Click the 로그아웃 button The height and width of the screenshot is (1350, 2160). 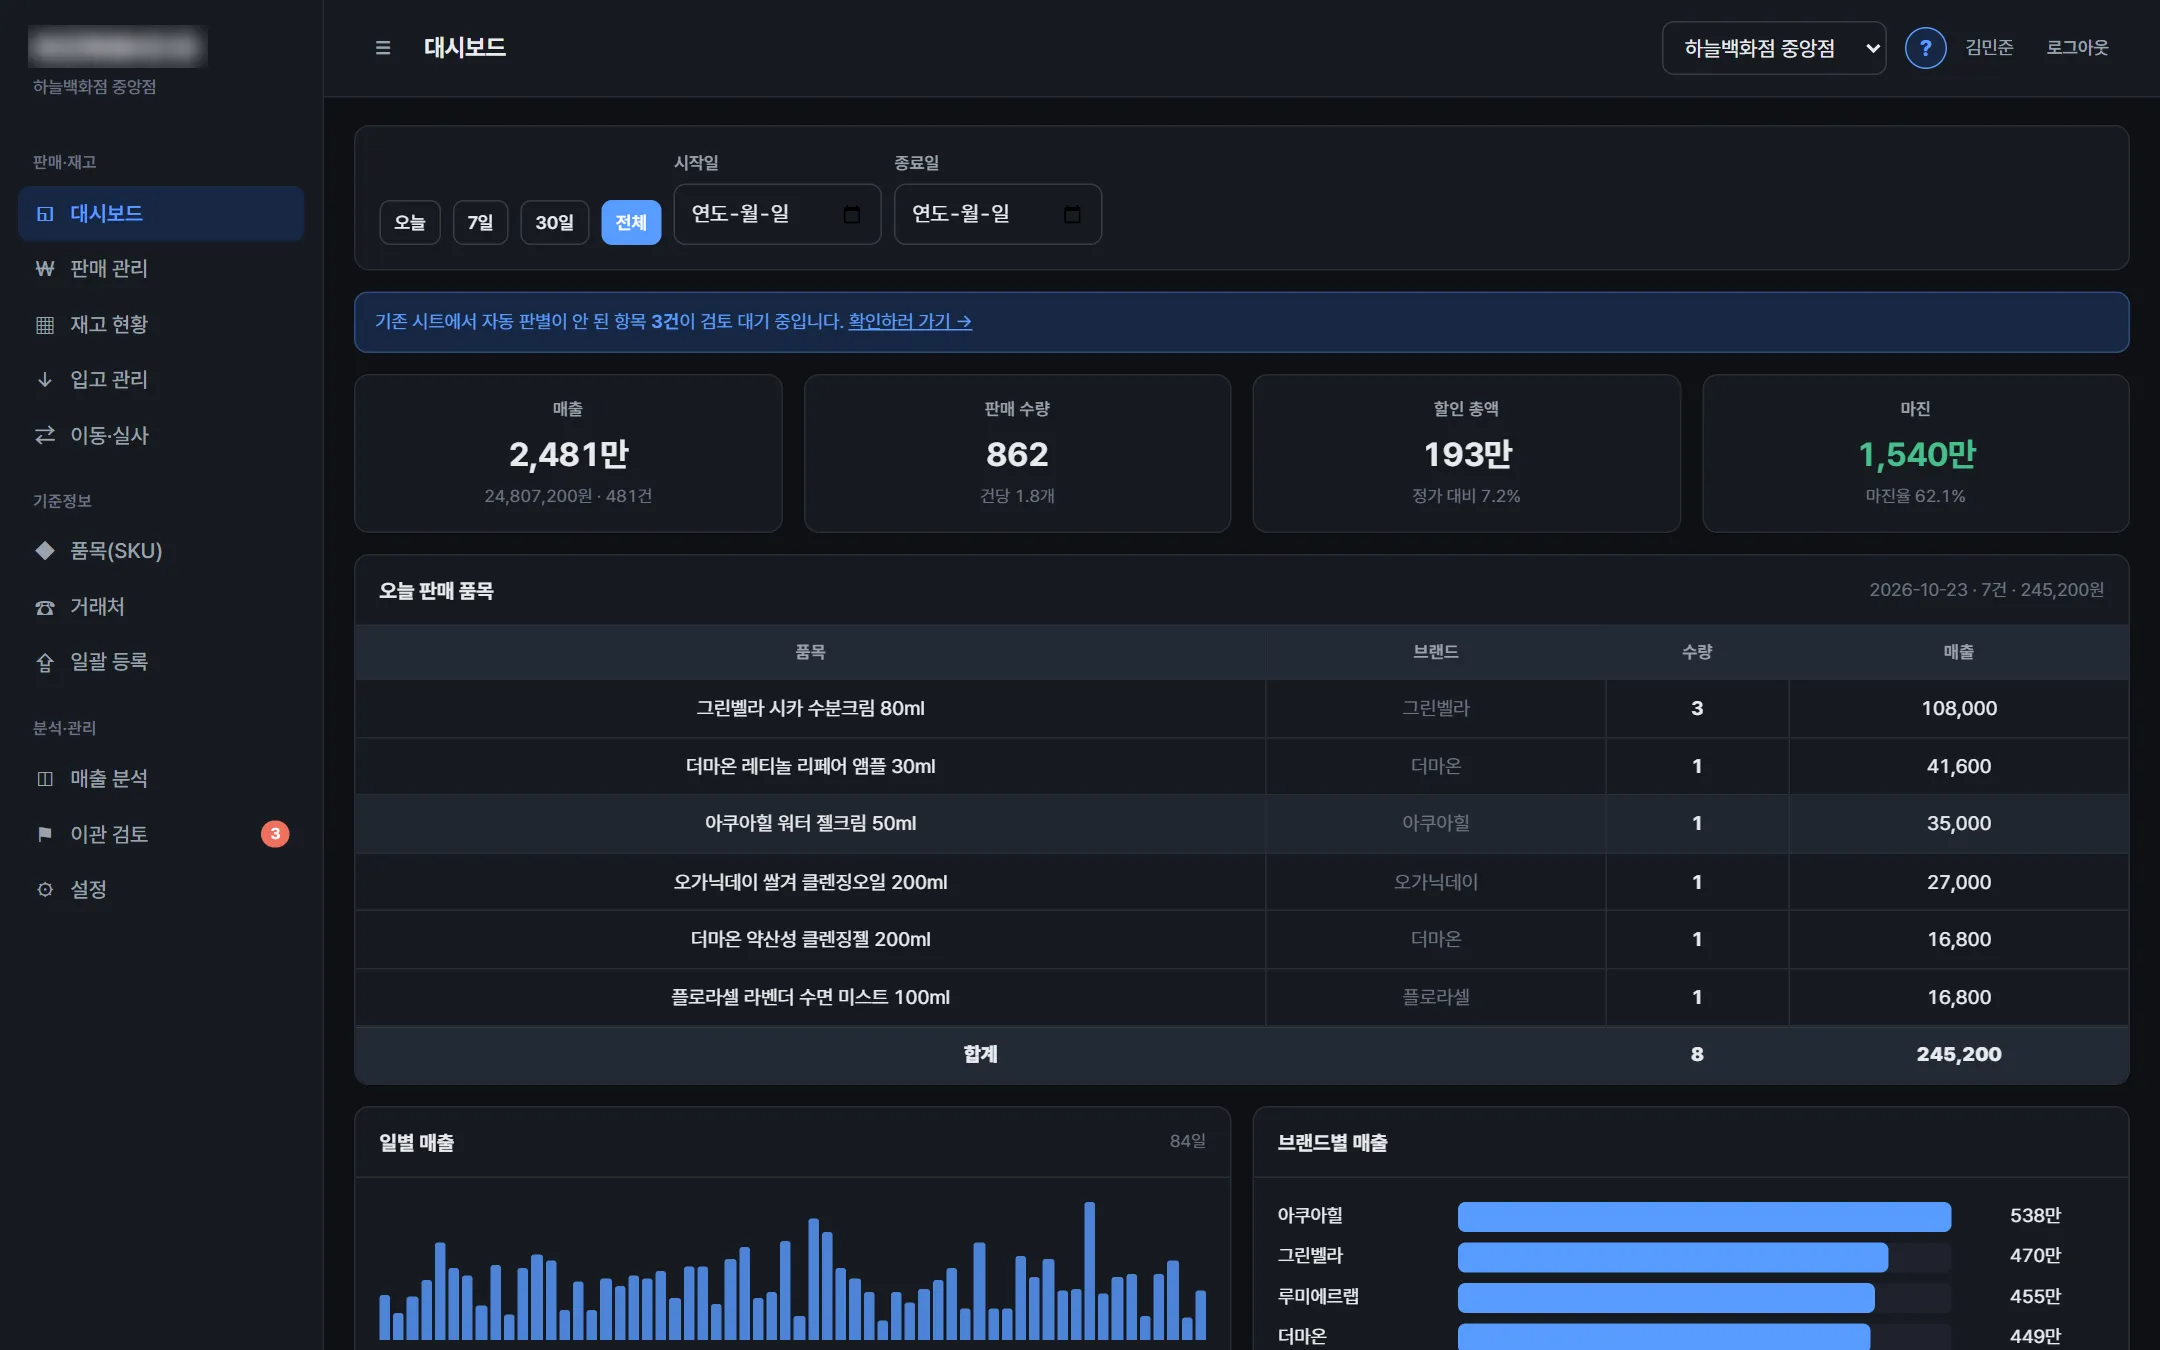pos(2077,48)
